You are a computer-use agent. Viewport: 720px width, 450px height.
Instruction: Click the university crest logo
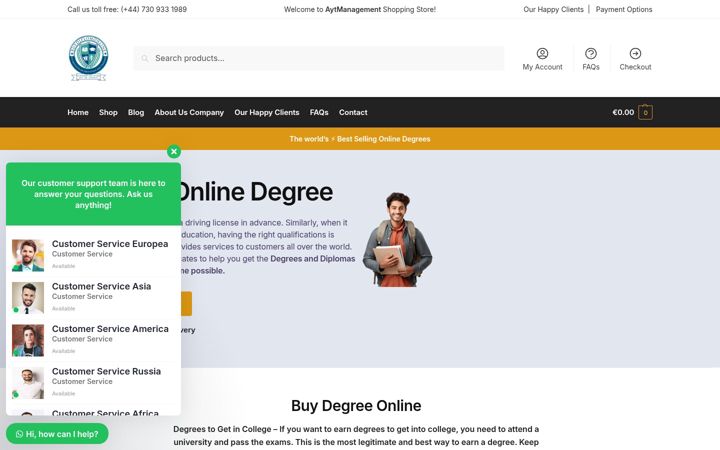click(x=89, y=58)
